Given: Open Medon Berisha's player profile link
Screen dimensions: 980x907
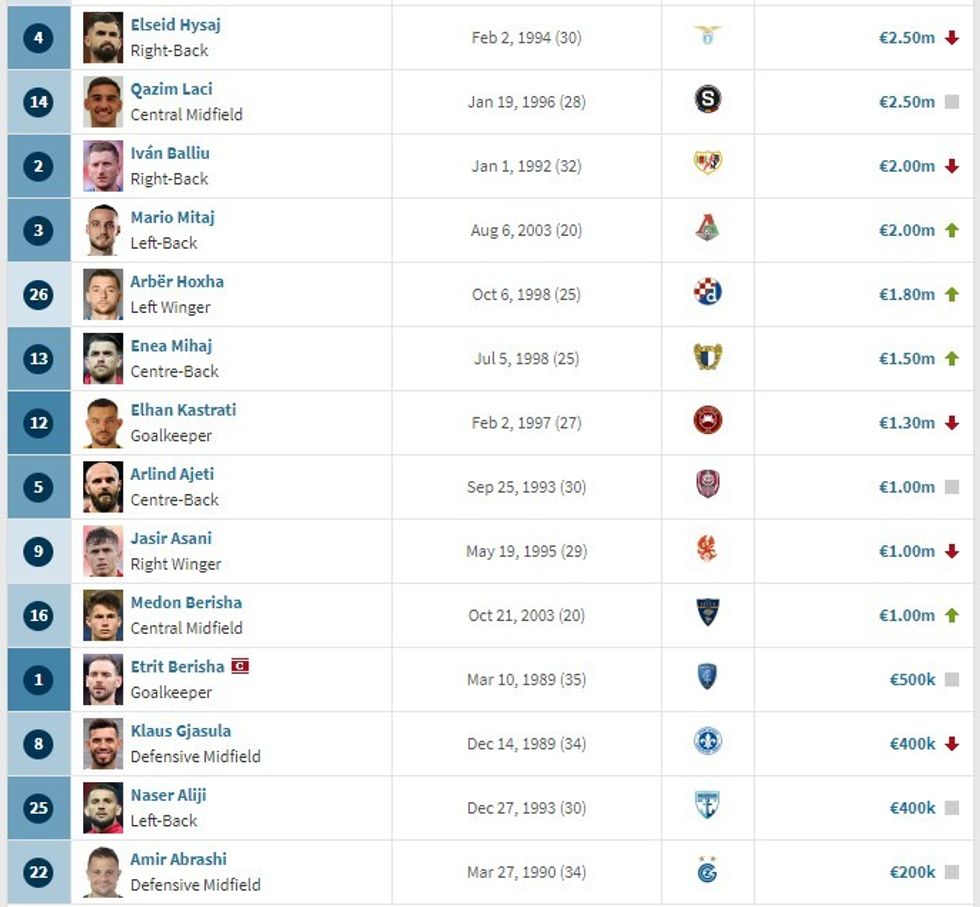Looking at the screenshot, I should coord(186,602).
